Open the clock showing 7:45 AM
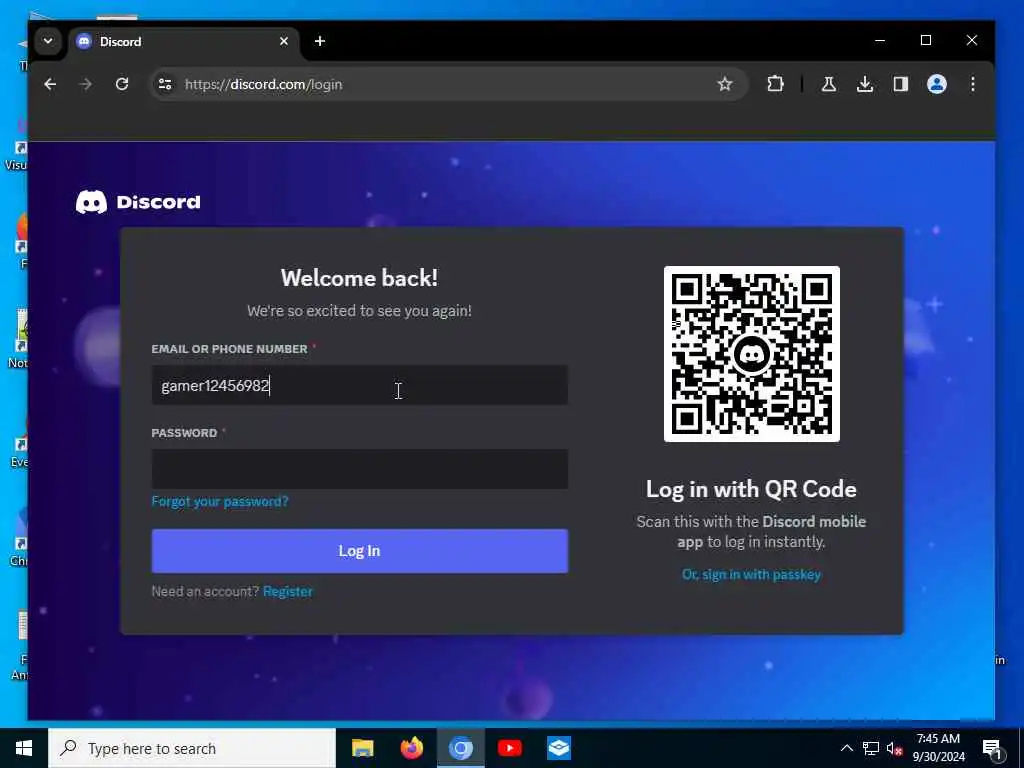The width and height of the screenshot is (1024, 768). 938,748
